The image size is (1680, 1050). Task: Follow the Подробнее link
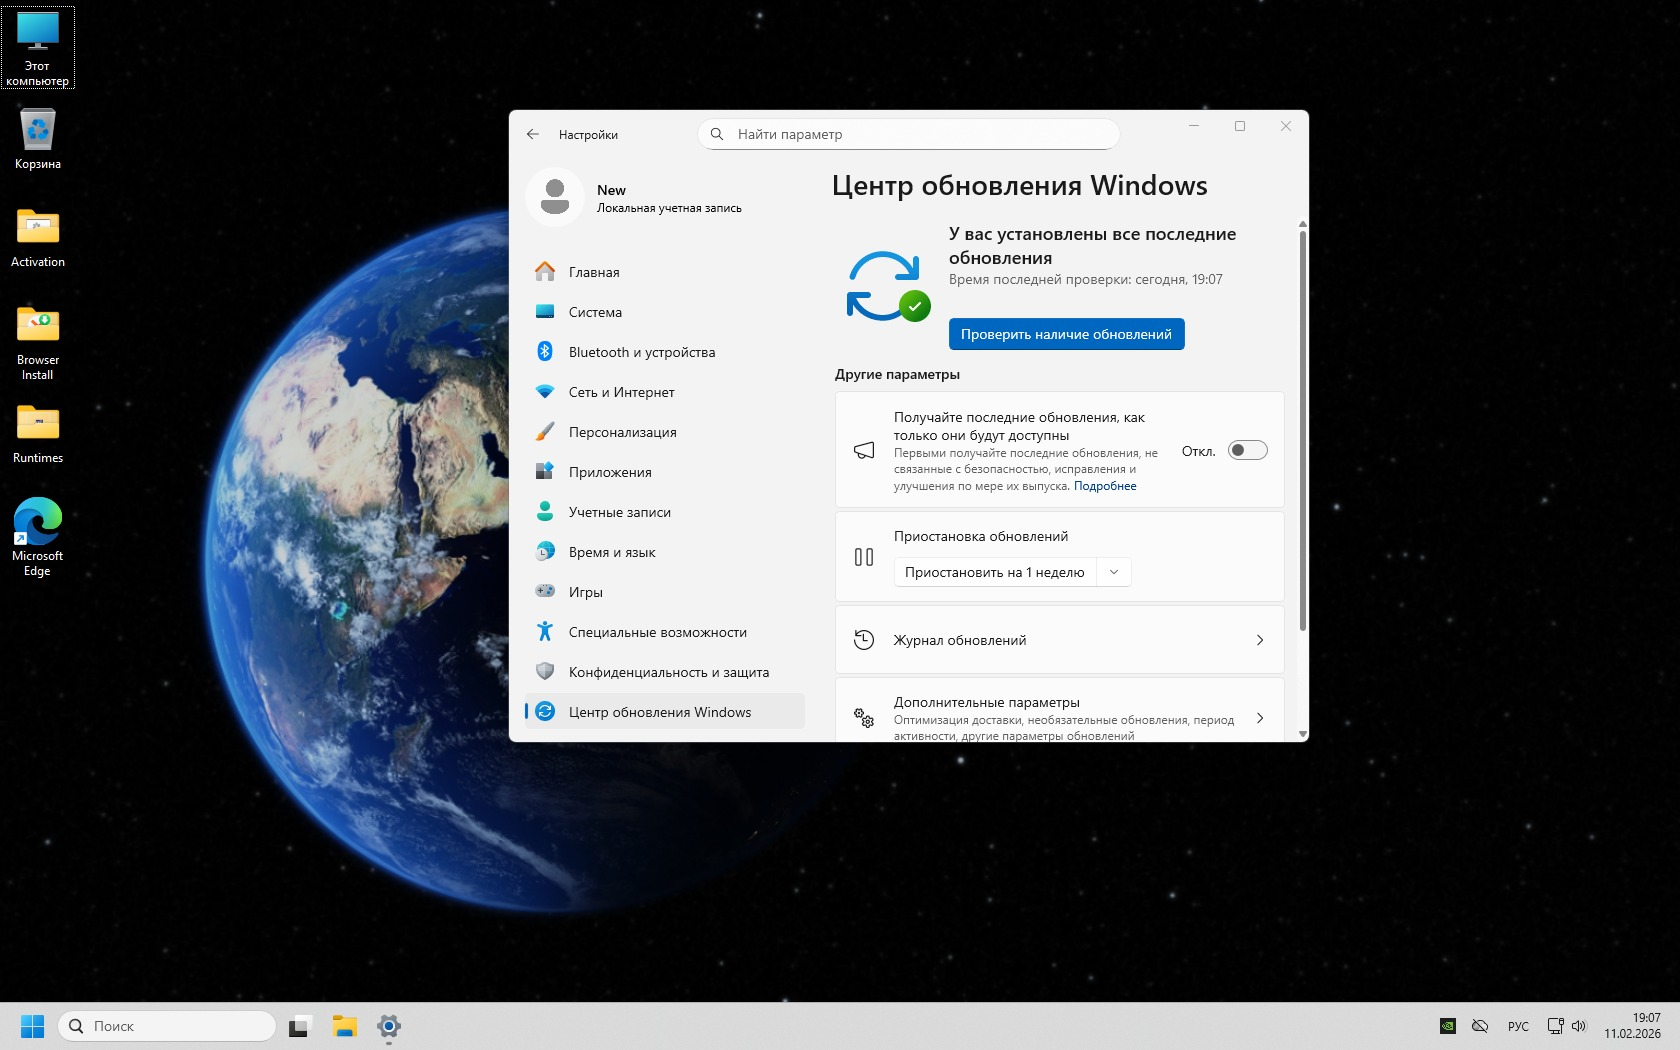1105,486
